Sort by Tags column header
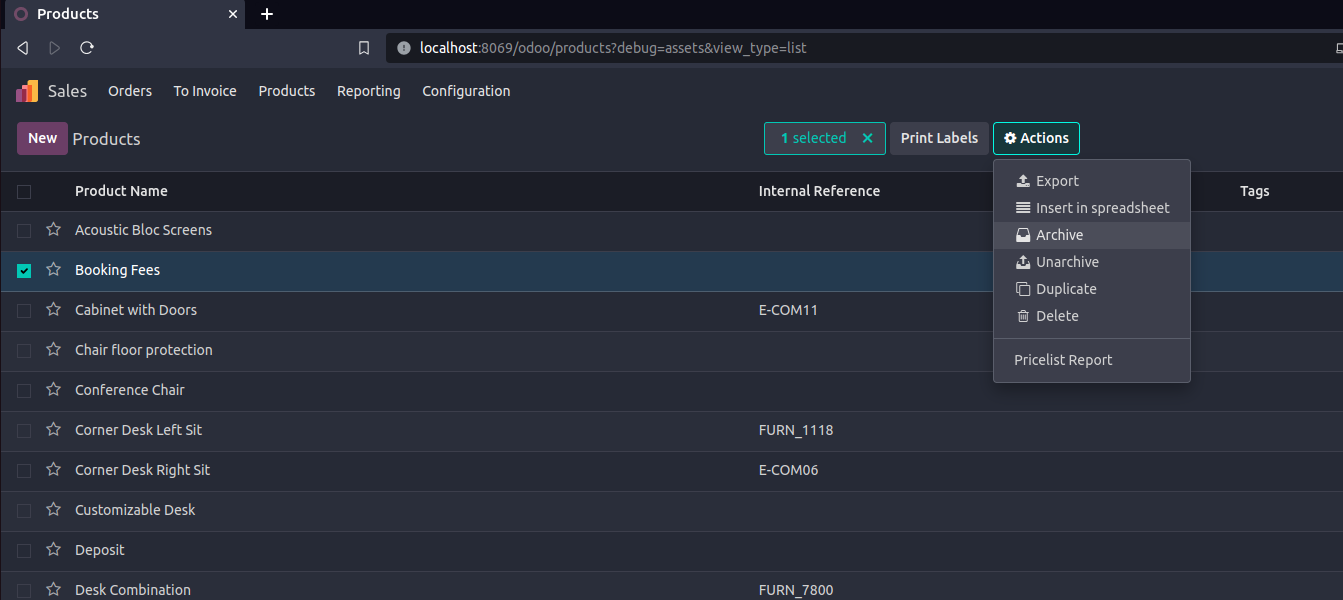The image size is (1343, 600). pos(1254,191)
